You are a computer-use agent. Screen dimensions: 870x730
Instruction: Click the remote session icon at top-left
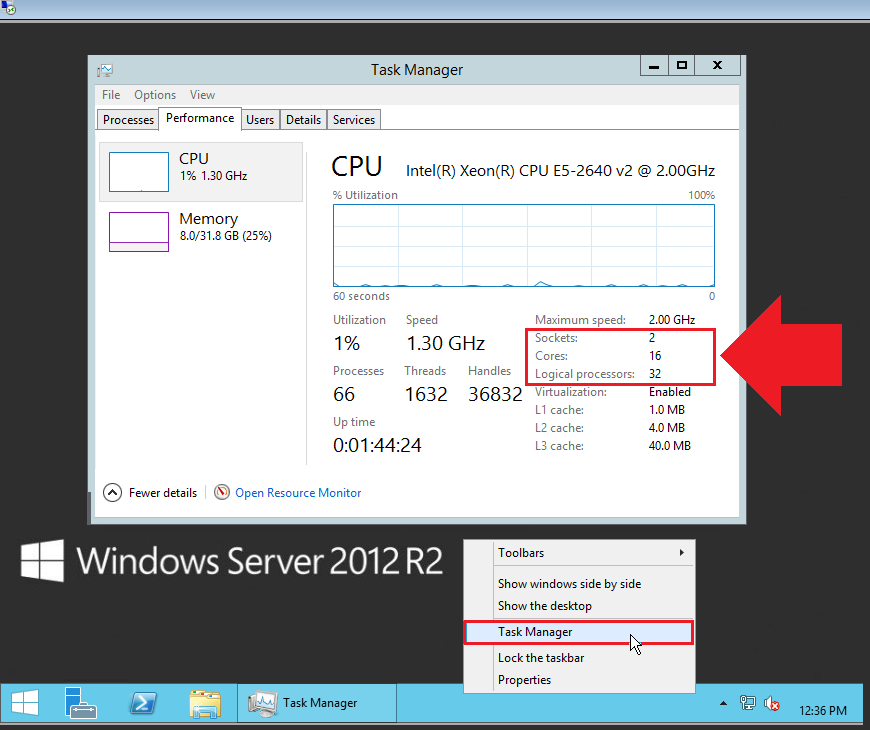8,8
